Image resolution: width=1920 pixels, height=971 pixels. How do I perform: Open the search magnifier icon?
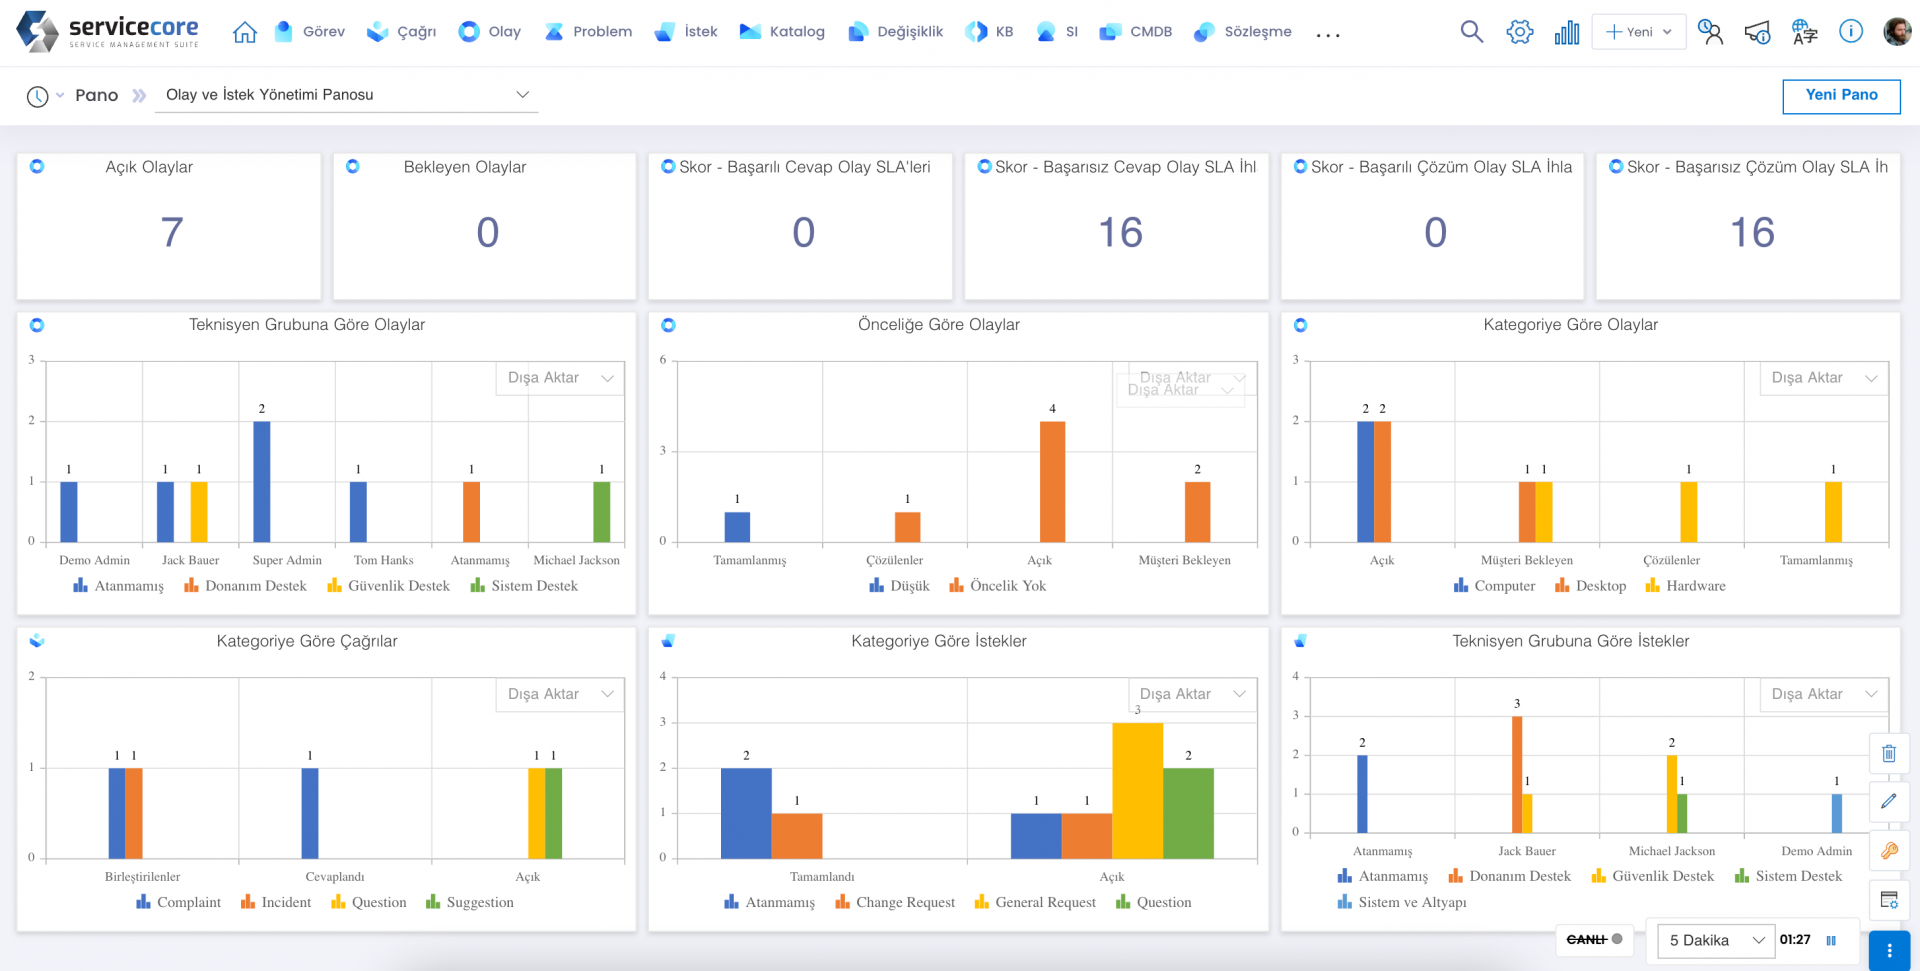click(x=1471, y=32)
